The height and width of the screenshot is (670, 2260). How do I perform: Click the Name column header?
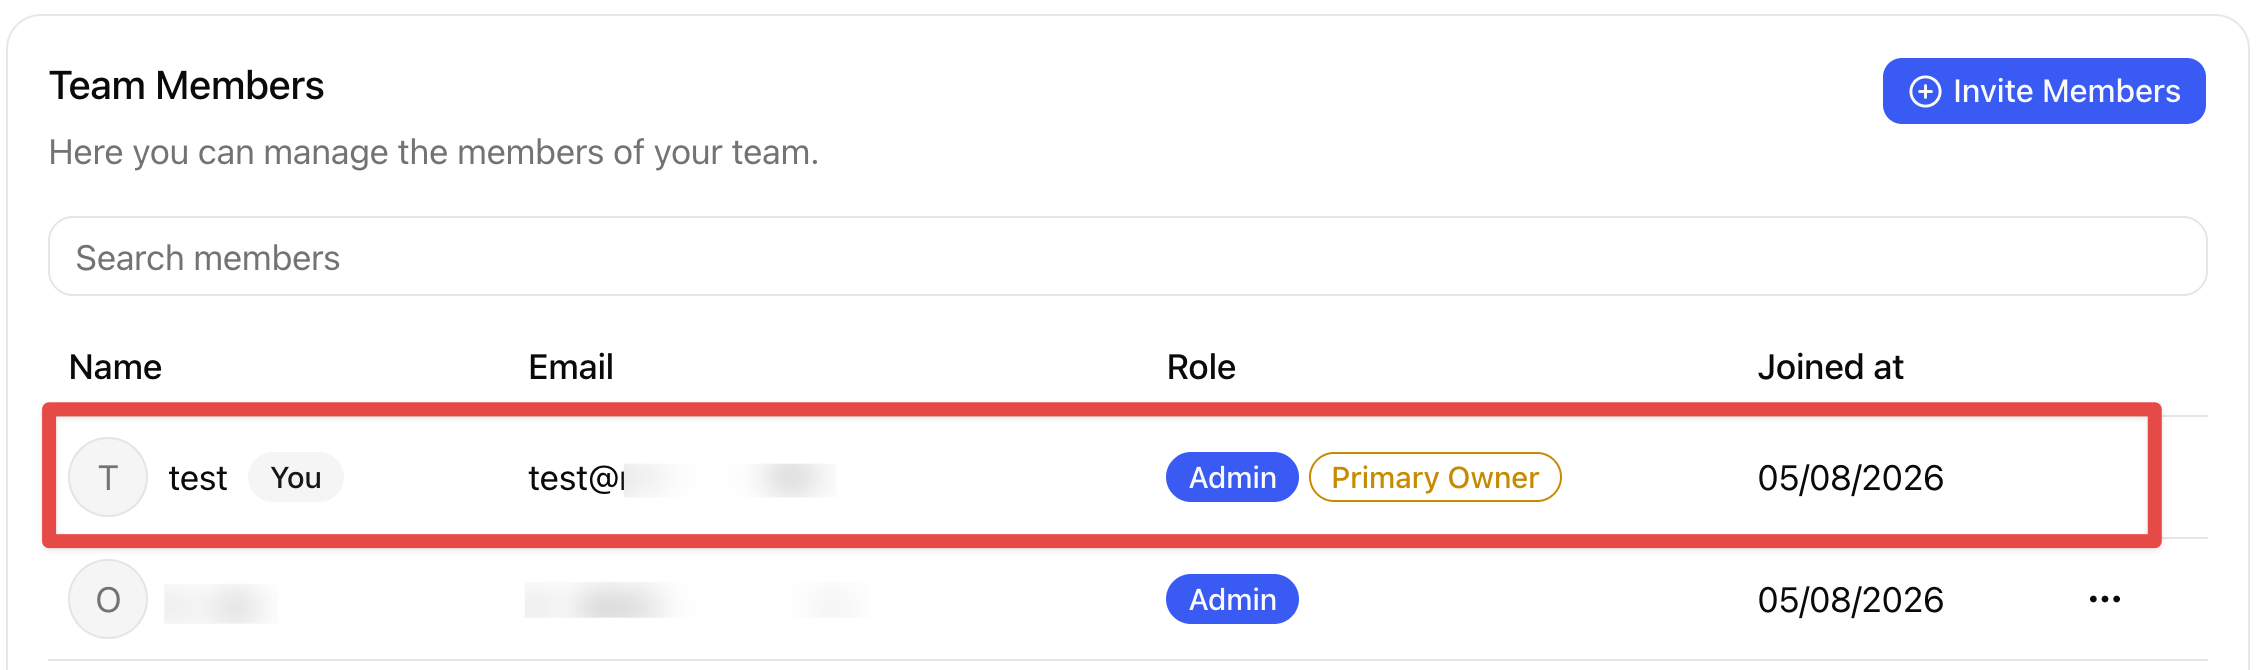click(115, 367)
